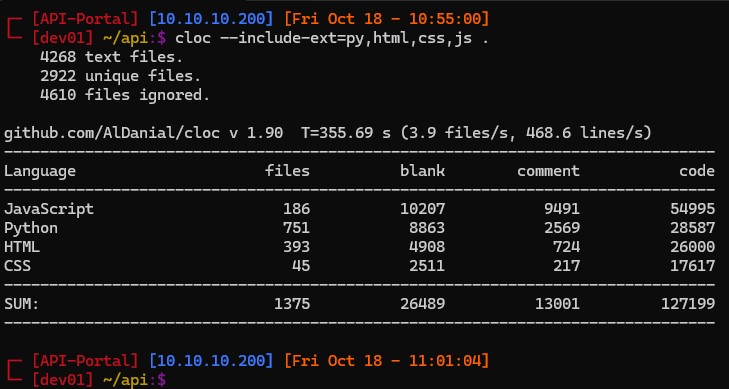
Task: Click the cloc command text in prompt
Action: click(332, 38)
